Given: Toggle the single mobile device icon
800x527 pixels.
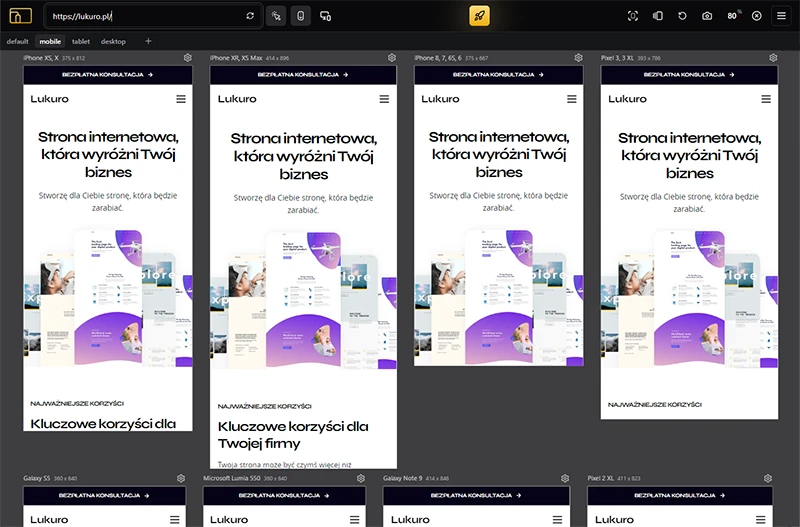Looking at the screenshot, I should pyautogui.click(x=300, y=16).
